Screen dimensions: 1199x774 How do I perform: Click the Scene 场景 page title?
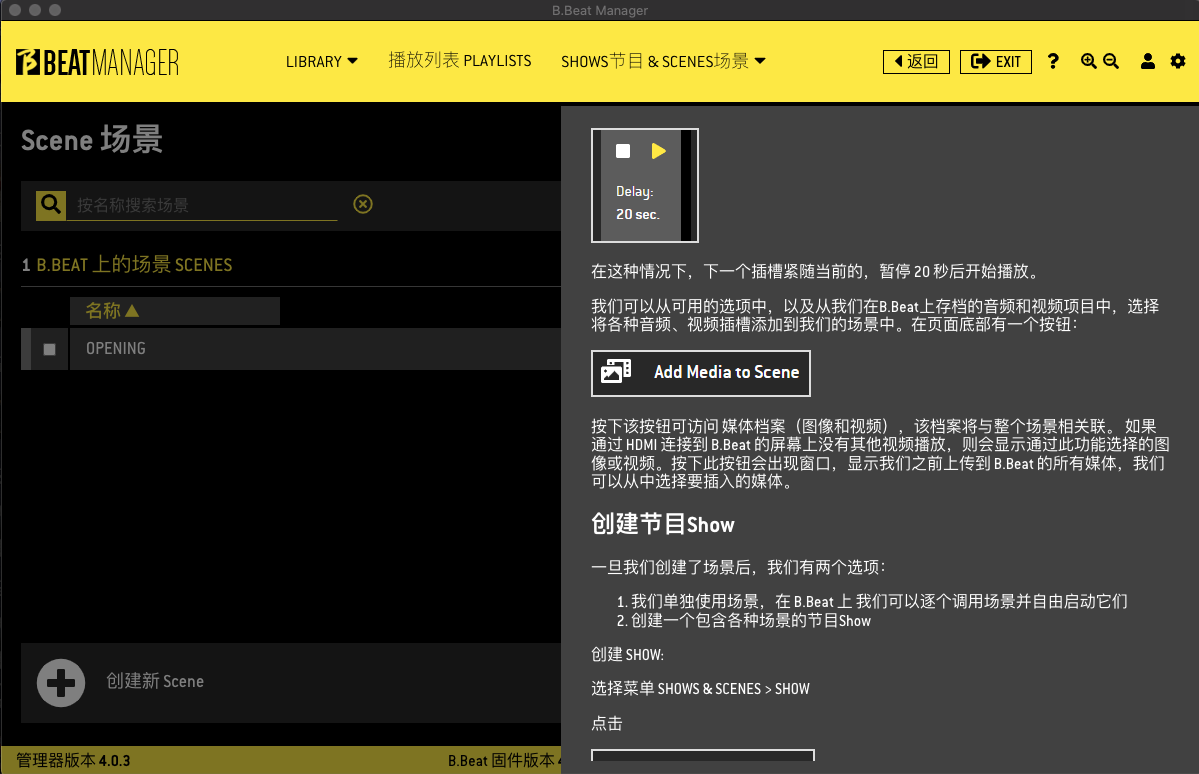point(92,140)
